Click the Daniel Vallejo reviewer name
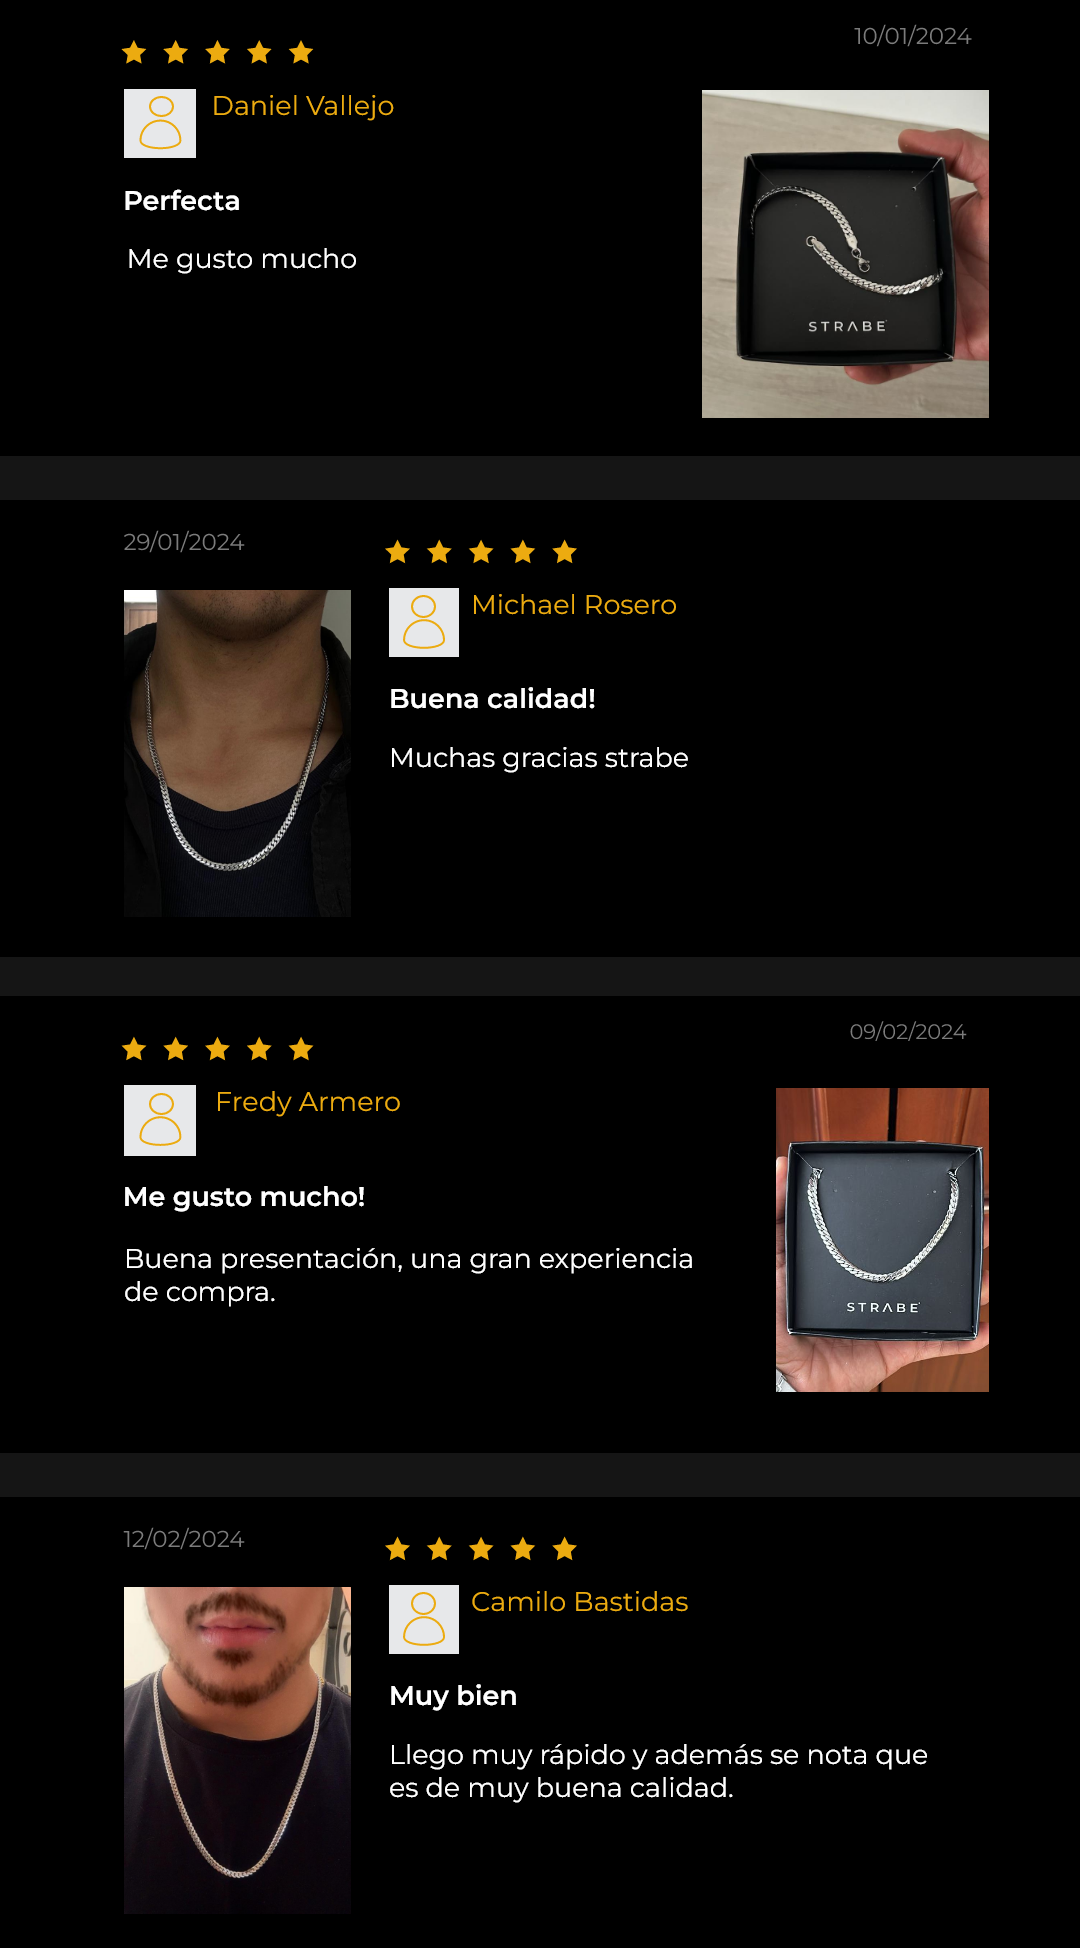1080x1948 pixels. pos(303,106)
